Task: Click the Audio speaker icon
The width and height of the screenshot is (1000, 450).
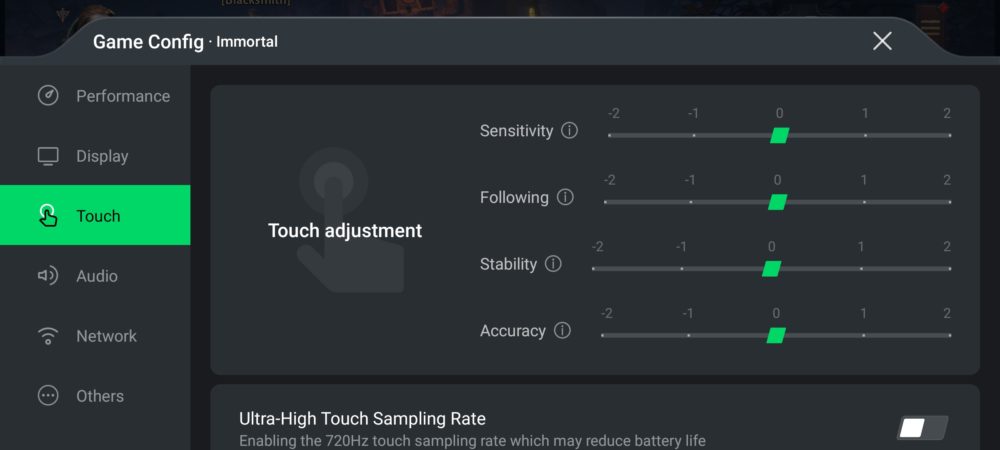Action: click(x=48, y=276)
